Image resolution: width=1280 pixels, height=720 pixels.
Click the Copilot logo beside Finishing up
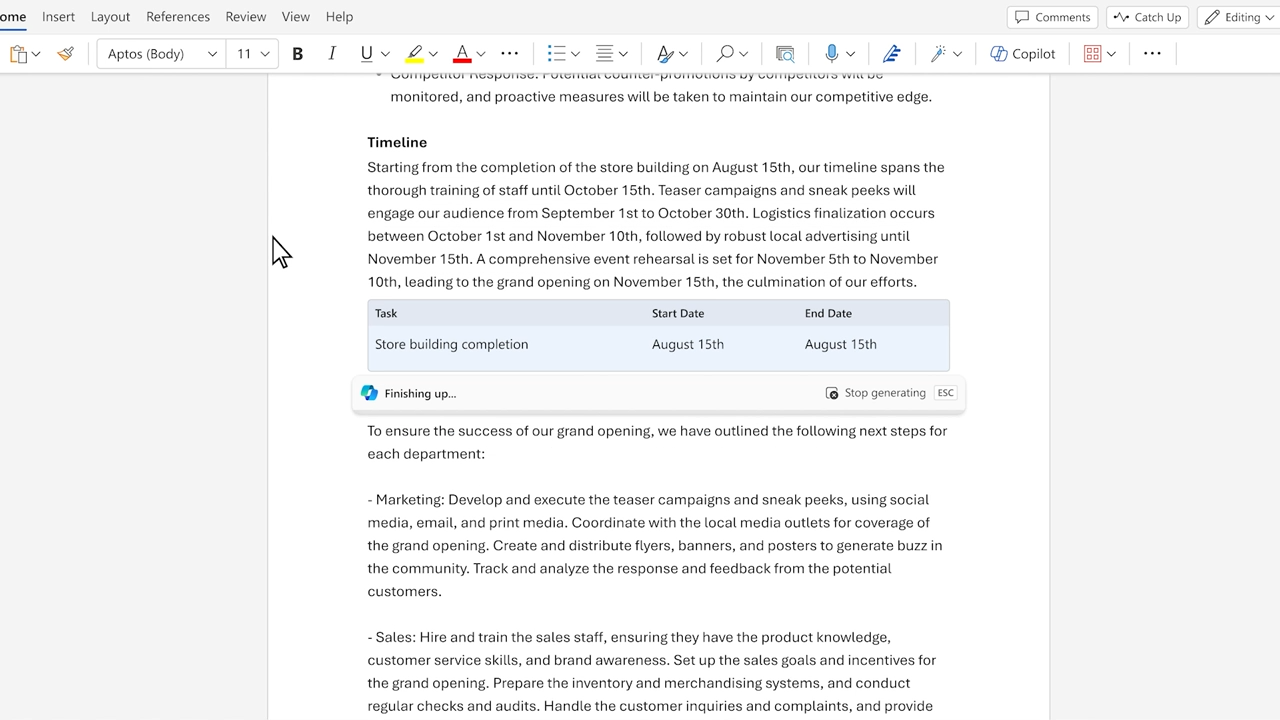369,393
